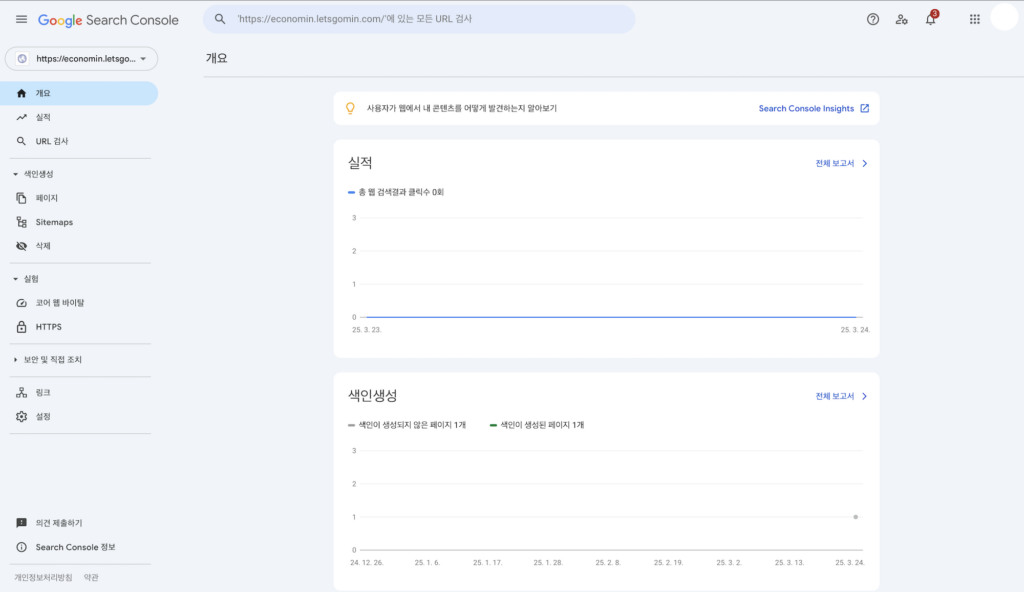Expand the 보안 및 직접 조치 section
Image resolution: width=1024 pixels, height=592 pixels.
click(x=16, y=360)
